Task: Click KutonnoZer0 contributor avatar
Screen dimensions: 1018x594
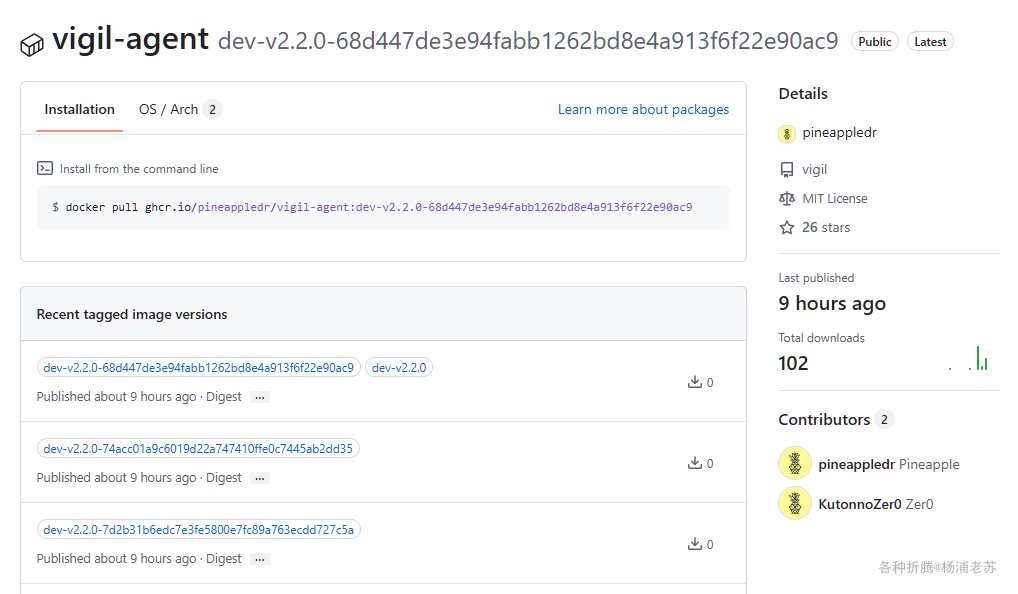Action: [x=795, y=503]
